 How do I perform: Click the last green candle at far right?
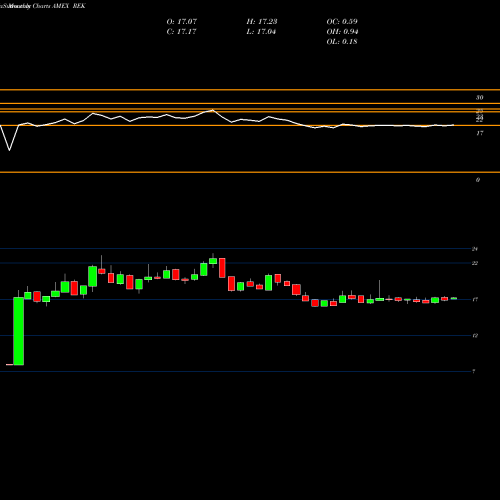click(x=454, y=299)
